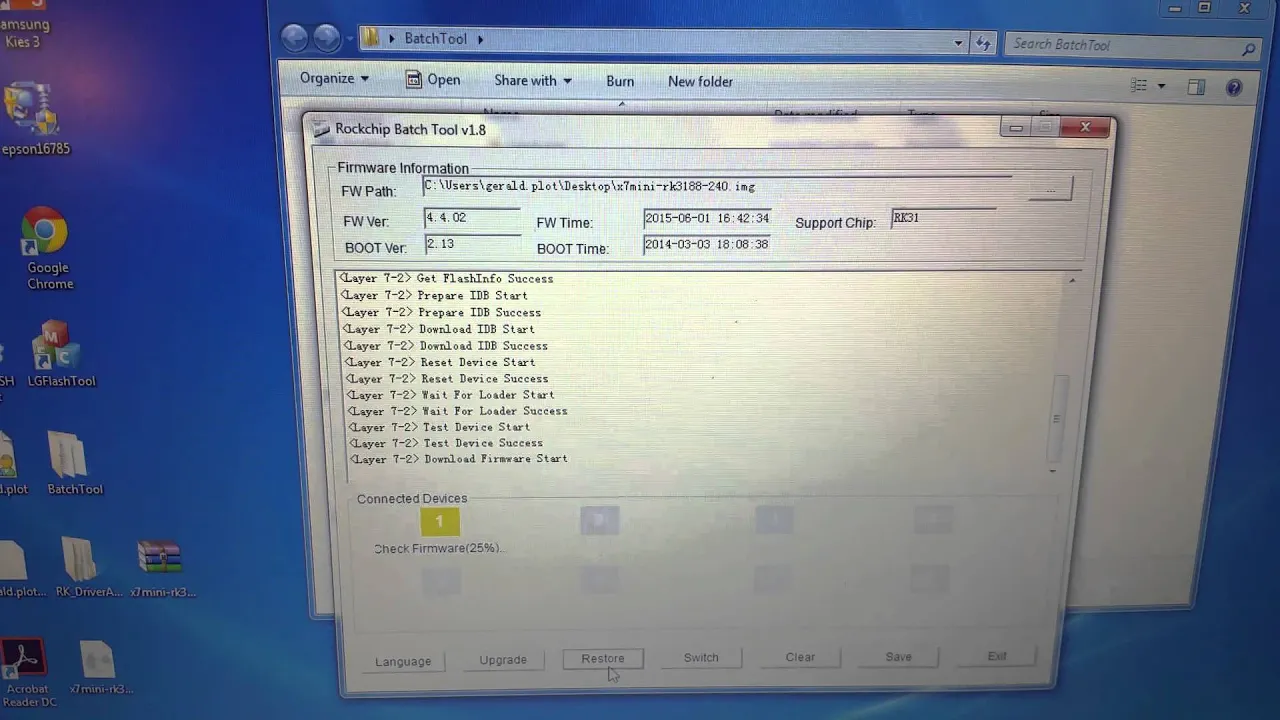The height and width of the screenshot is (720, 1280).
Task: Click the Exit button
Action: pyautogui.click(x=997, y=656)
